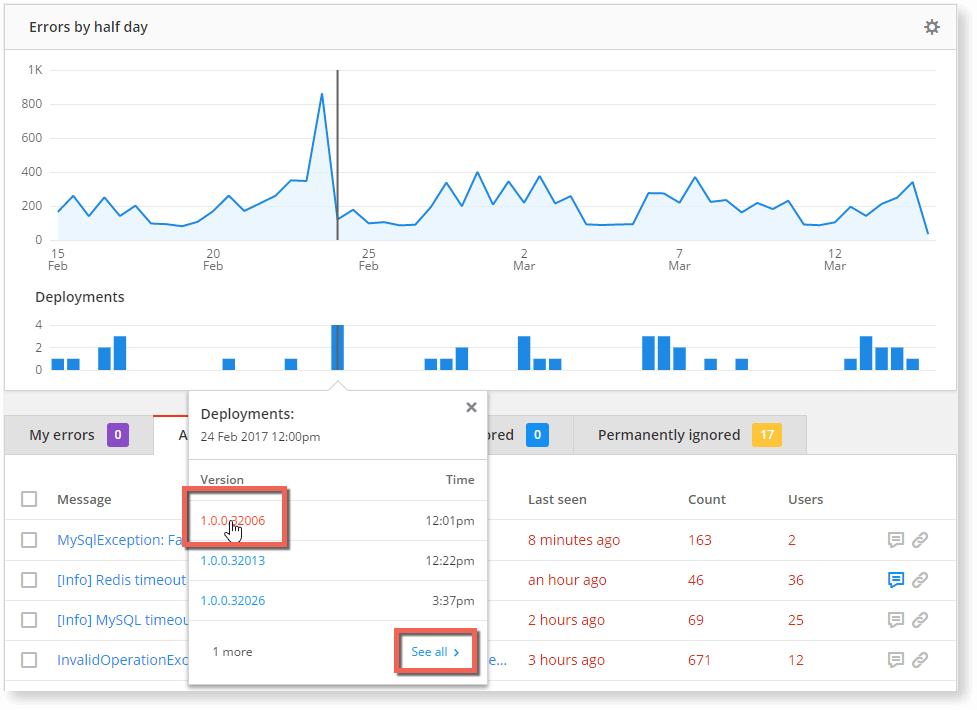
Task: Close the Deployments popup
Action: coord(471,407)
